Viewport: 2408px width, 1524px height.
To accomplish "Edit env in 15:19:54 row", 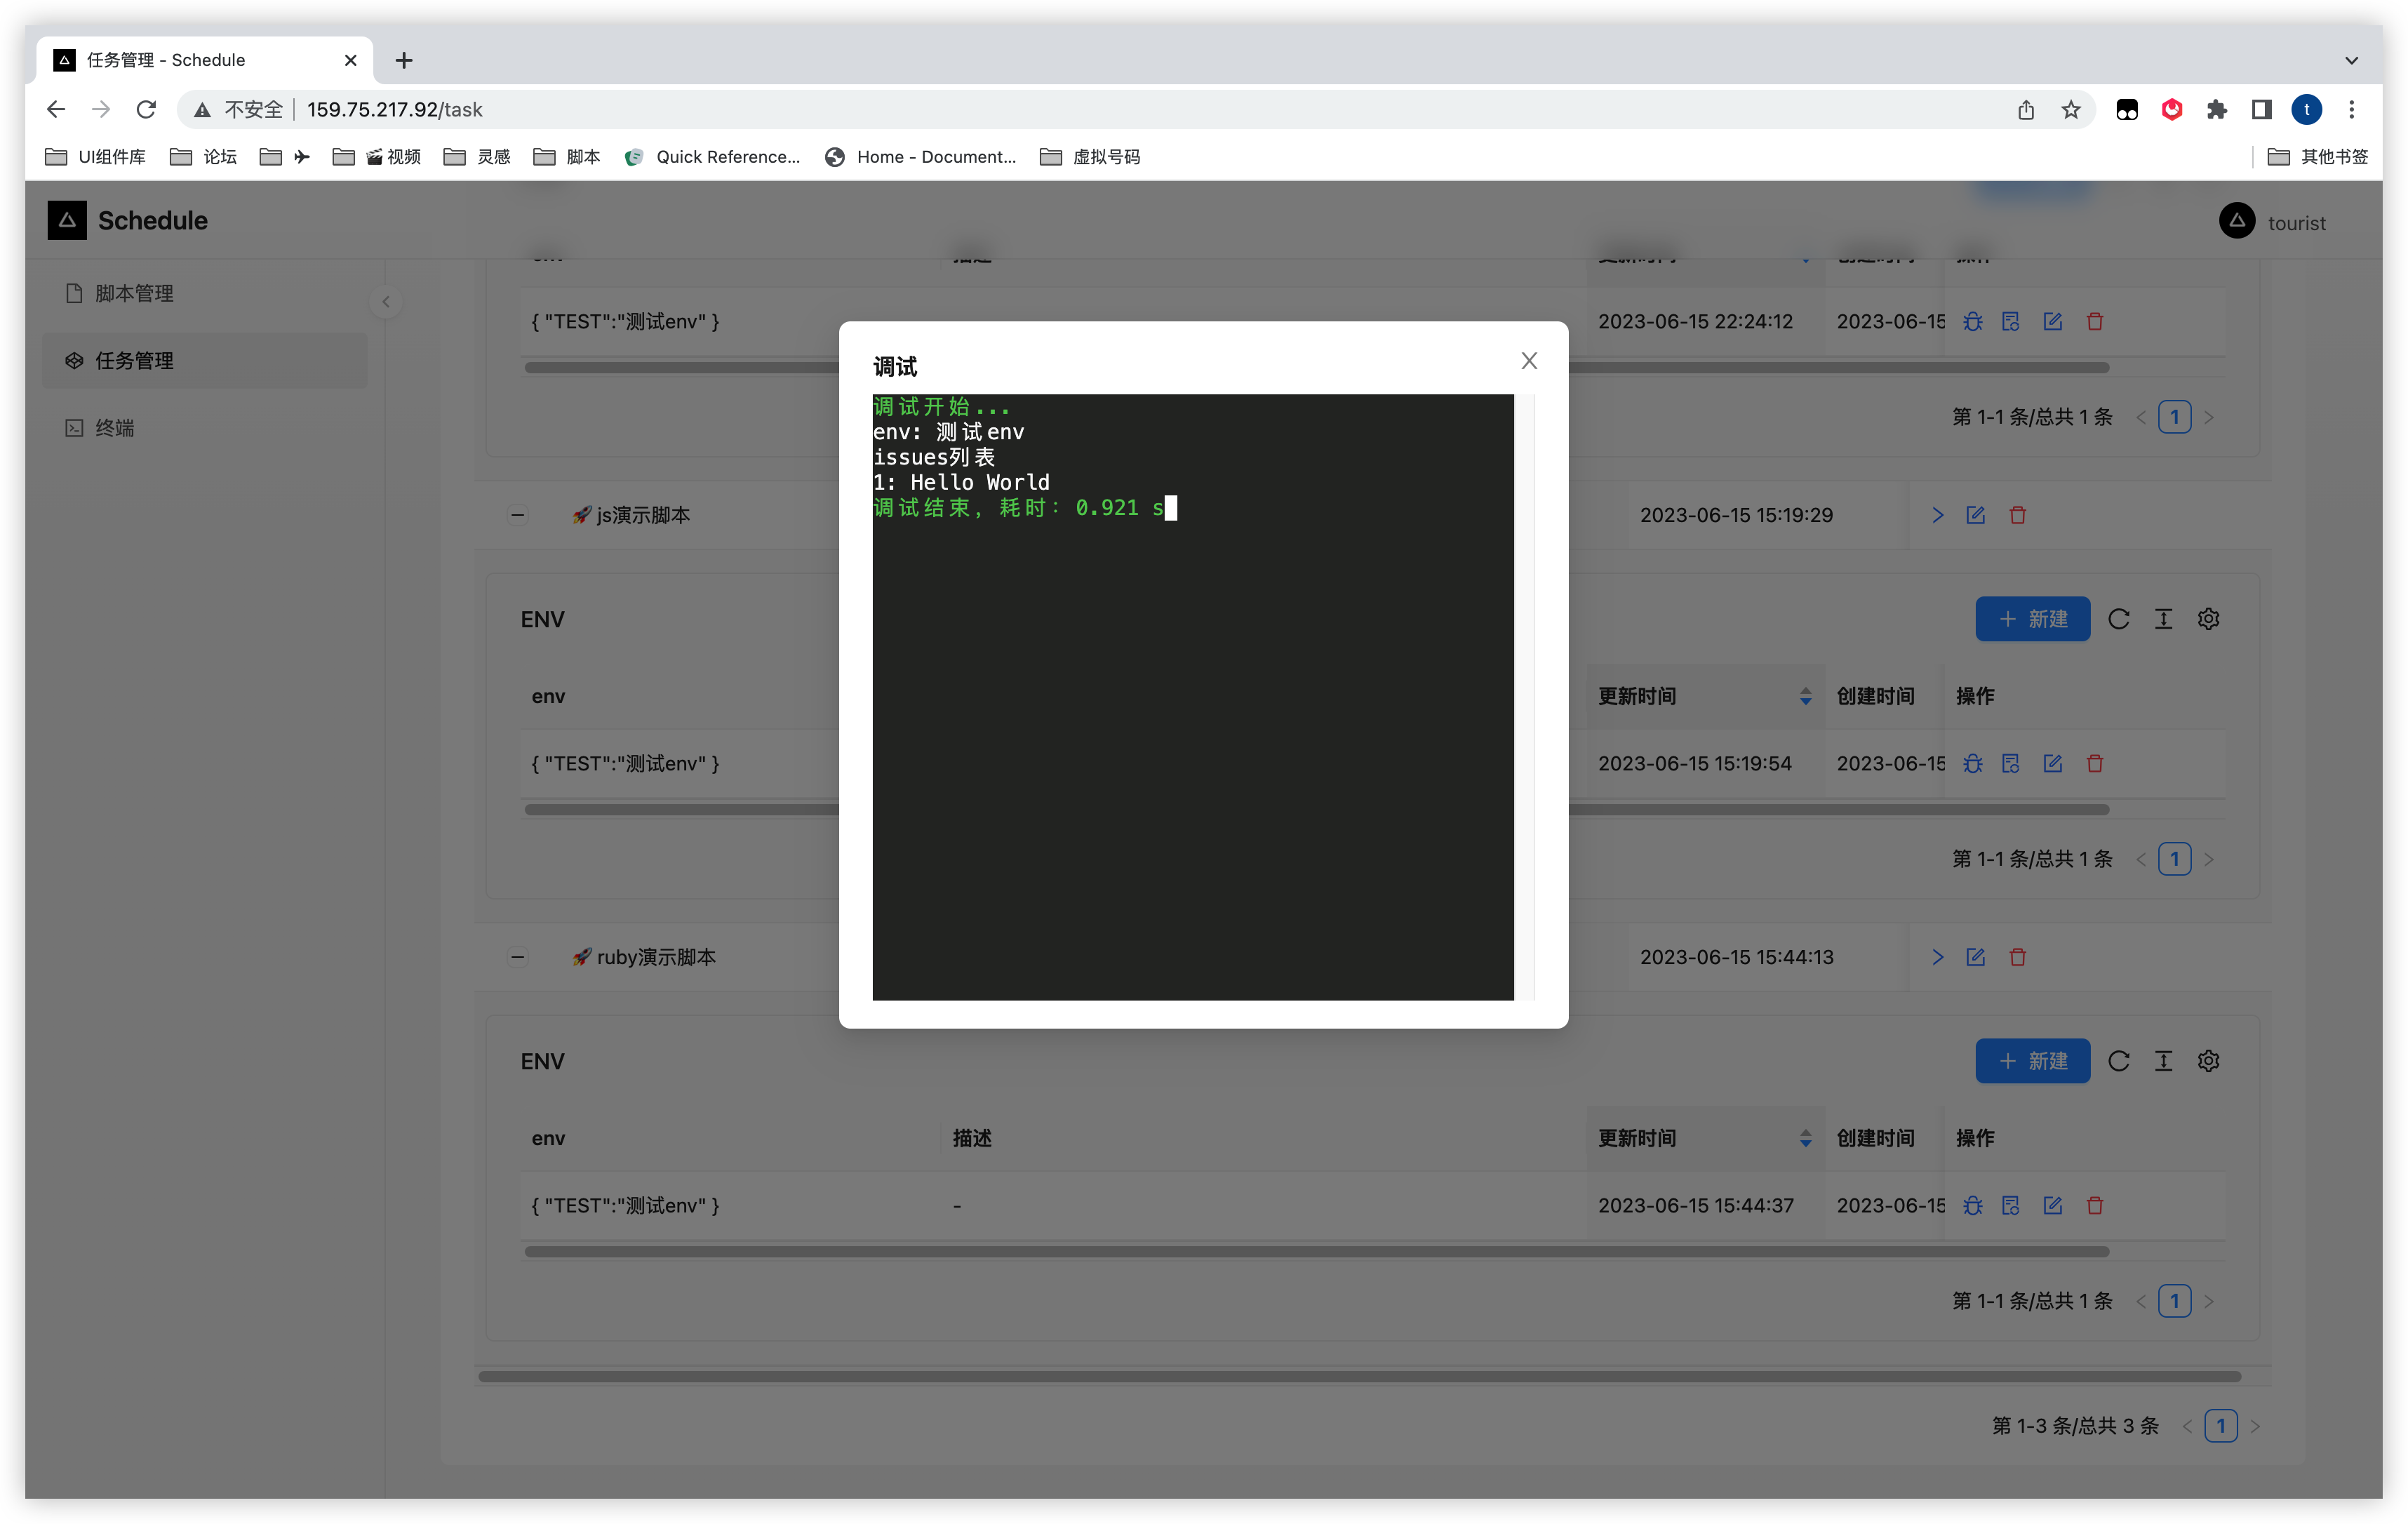I will [2053, 764].
